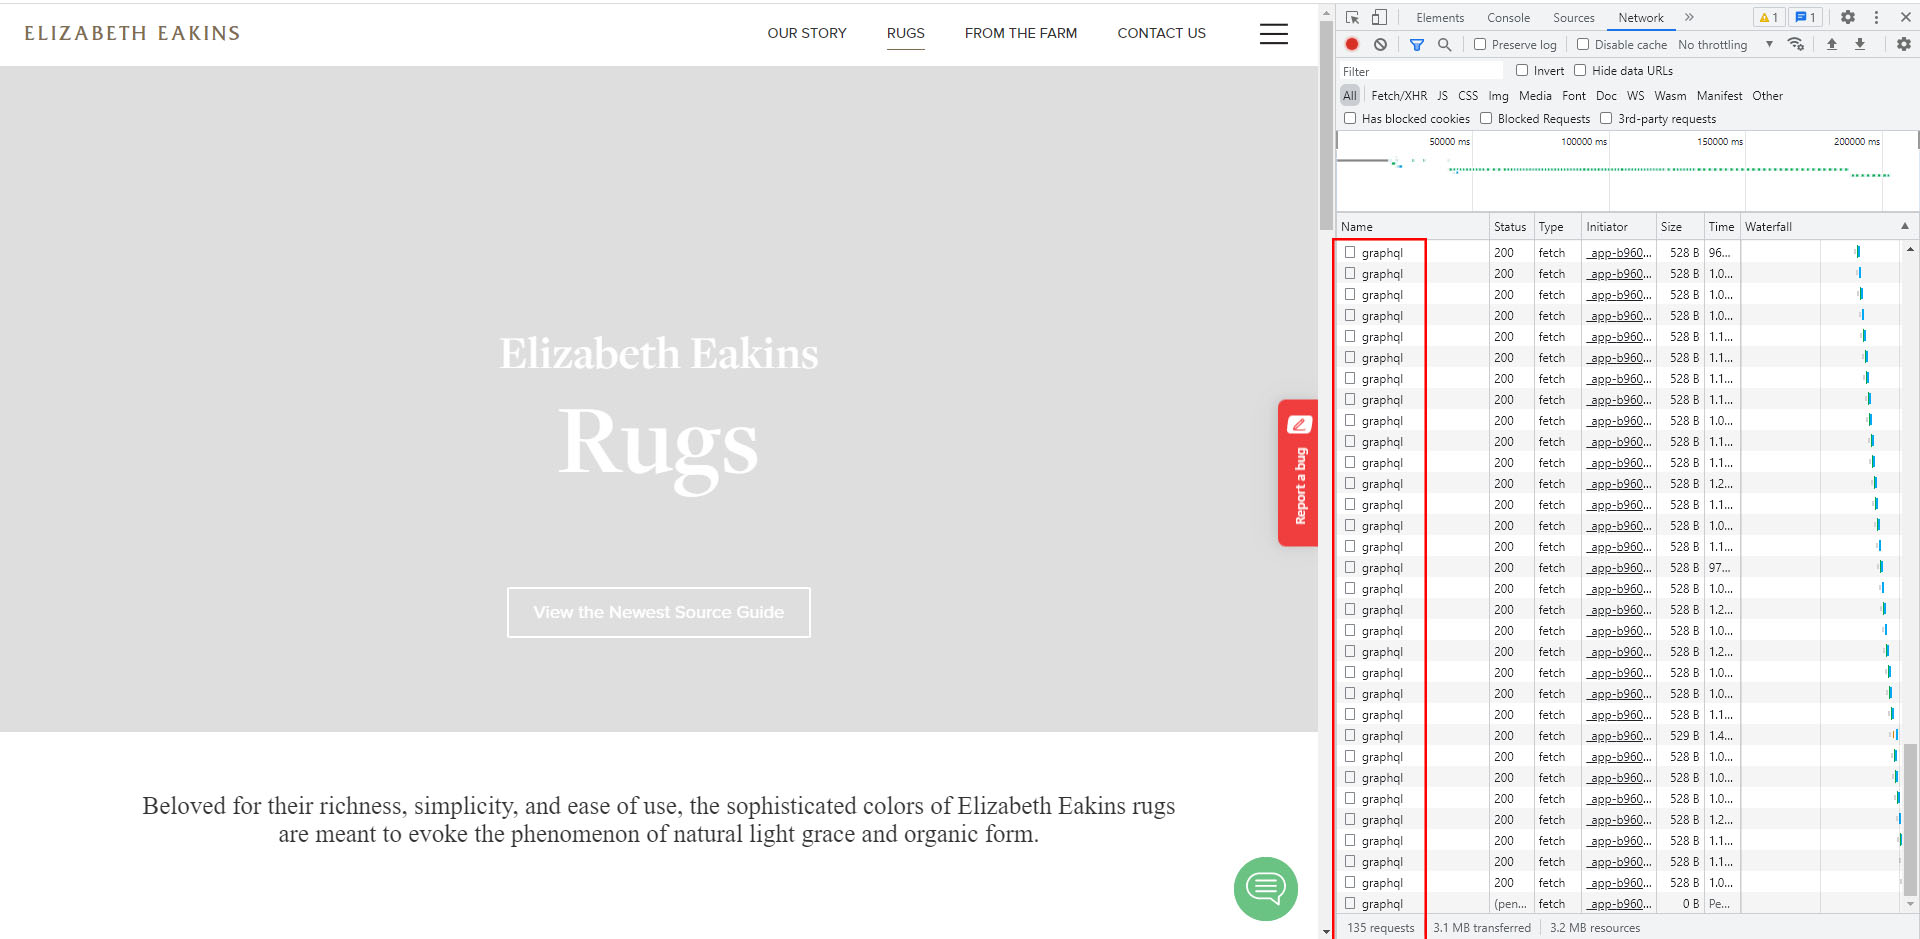Click the 529 B size graphql row
The height and width of the screenshot is (939, 1920).
(x=1617, y=736)
